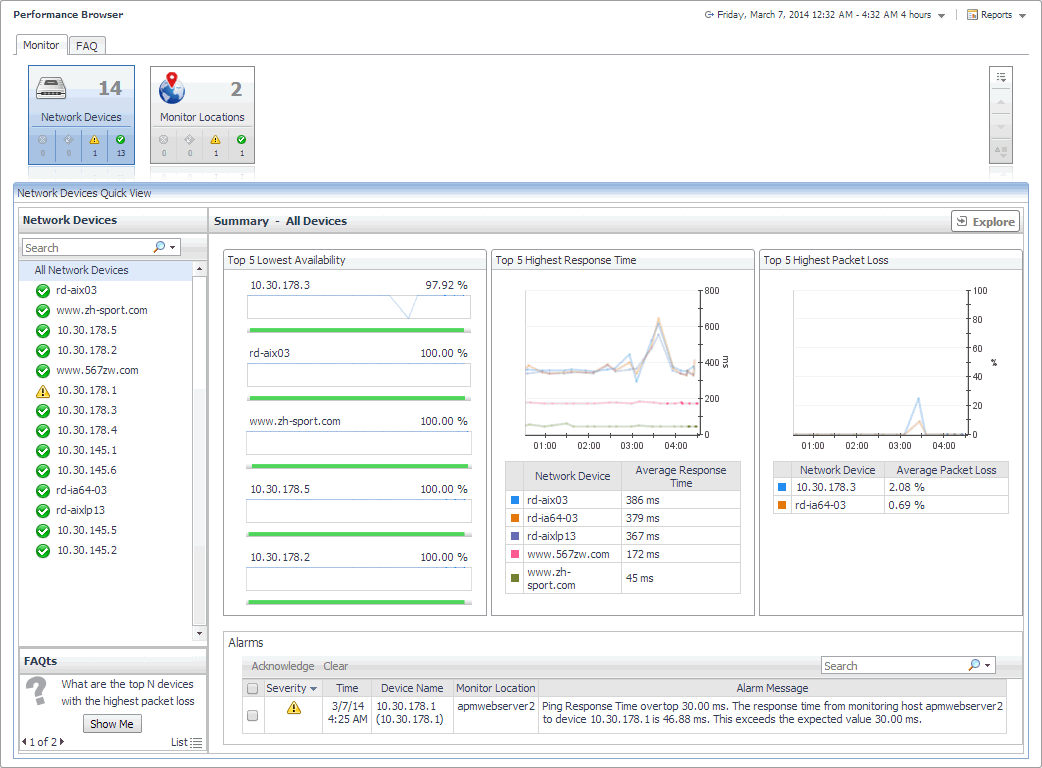This screenshot has height=768, width=1042.
Task: Click the list view icon at top right
Action: point(1001,78)
